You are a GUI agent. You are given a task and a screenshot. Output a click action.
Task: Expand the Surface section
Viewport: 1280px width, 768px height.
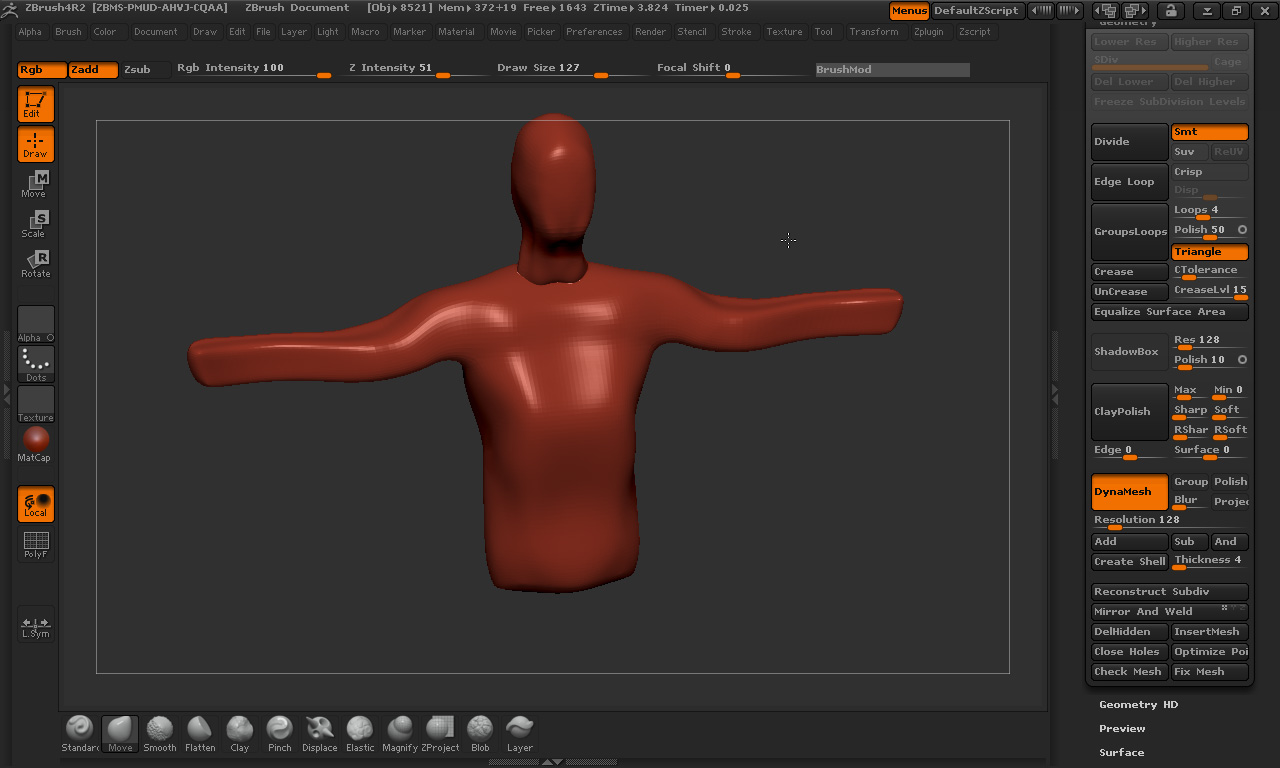click(x=1121, y=753)
